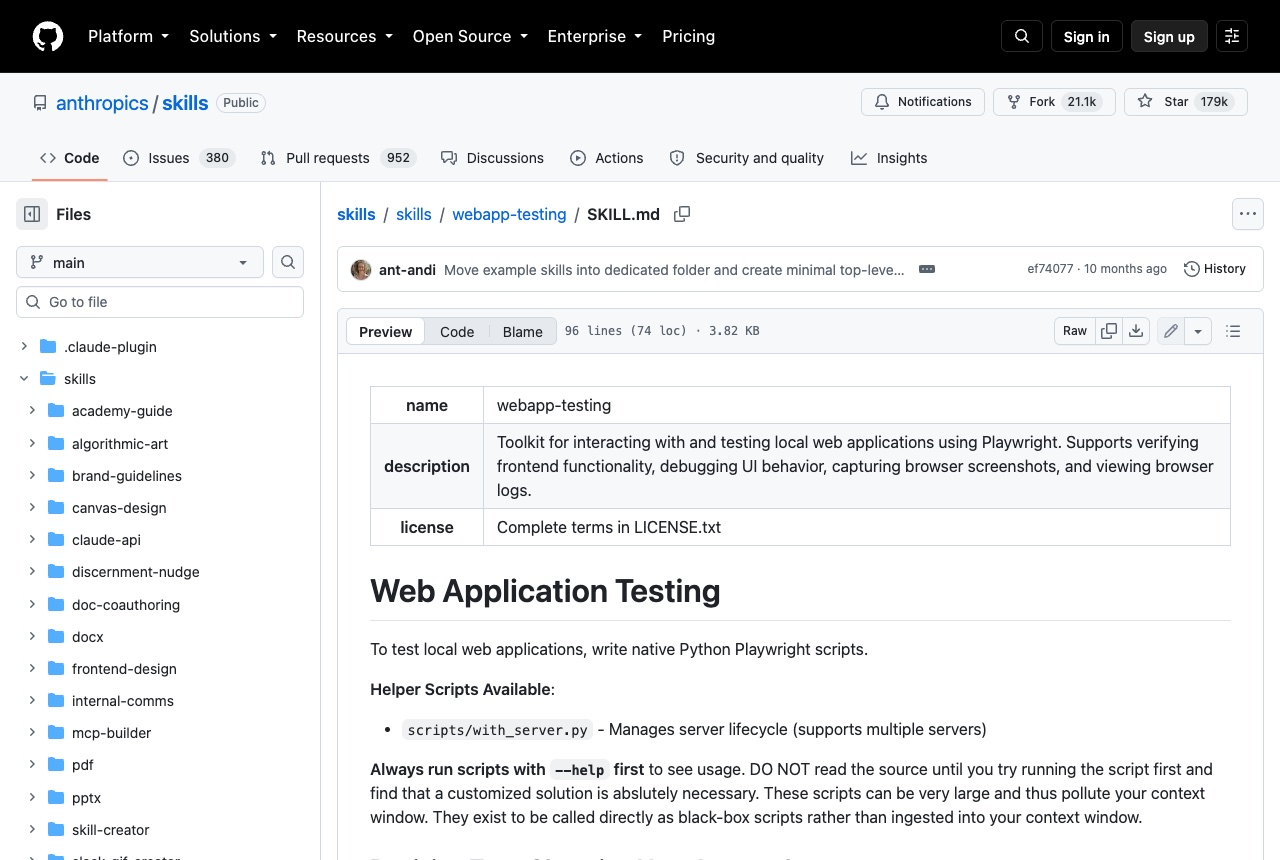Viewport: 1280px width, 860px height.
Task: Switch to Code view
Action: pos(457,332)
